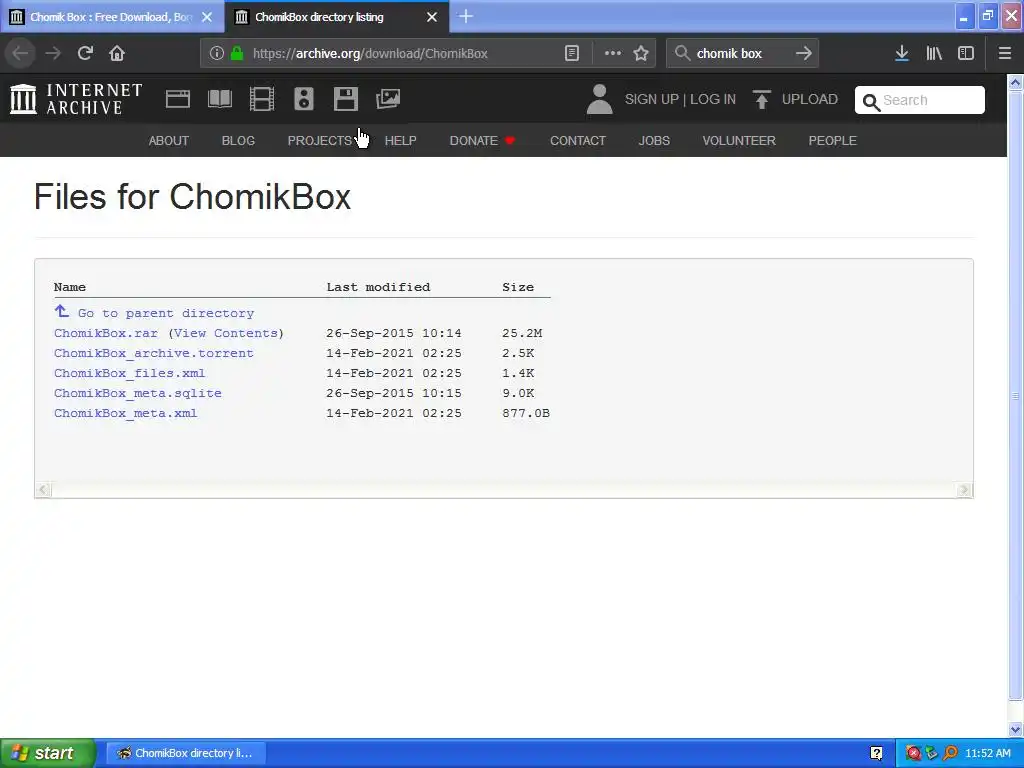1024x768 pixels.
Task: Close the ChomikBox directory listing tab
Action: pos(432,17)
